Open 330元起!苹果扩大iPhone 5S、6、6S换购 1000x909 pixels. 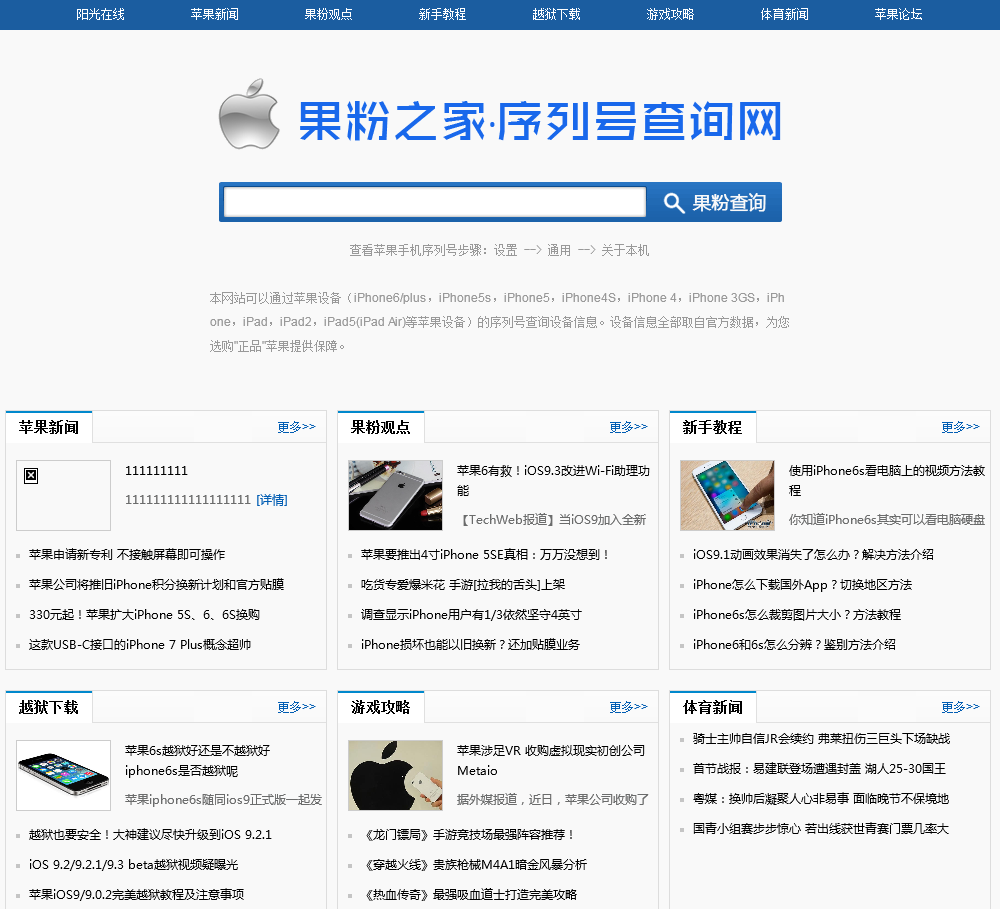144,614
